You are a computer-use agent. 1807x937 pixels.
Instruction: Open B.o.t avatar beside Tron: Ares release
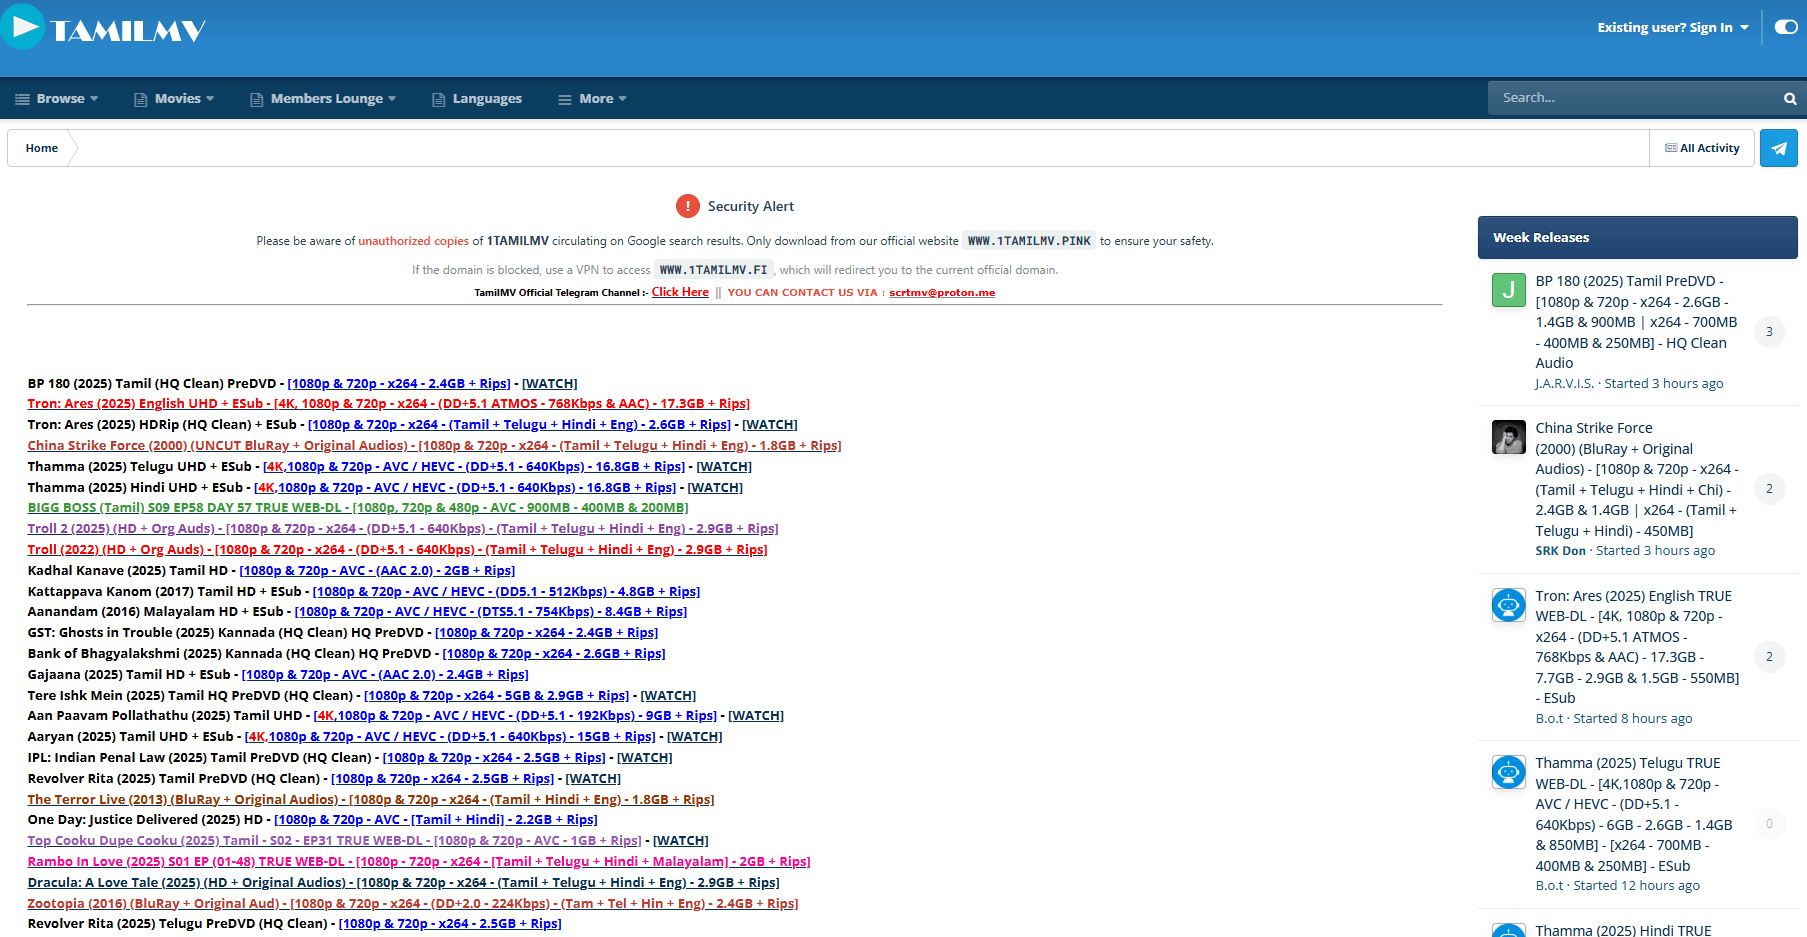tap(1508, 605)
